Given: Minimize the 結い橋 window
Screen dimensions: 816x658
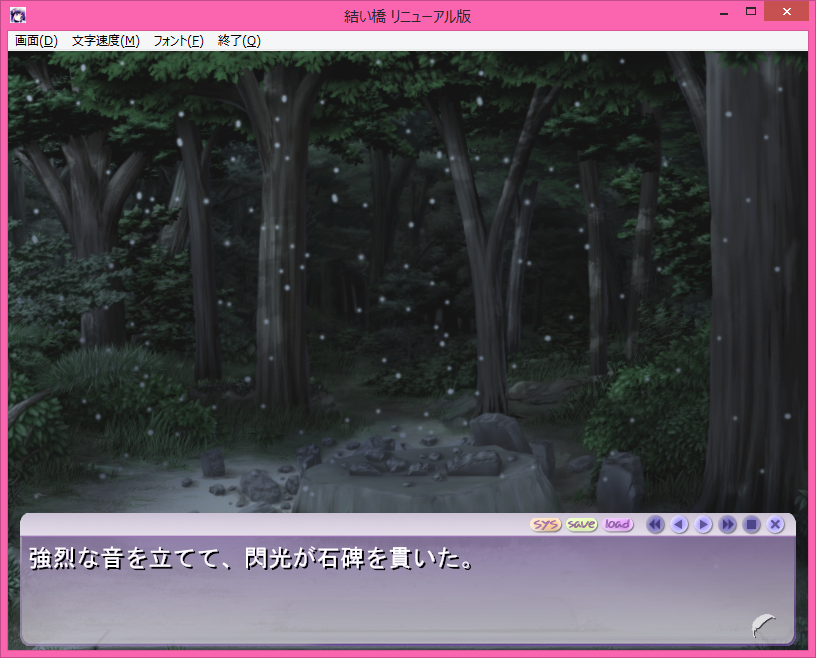Looking at the screenshot, I should pos(724,13).
